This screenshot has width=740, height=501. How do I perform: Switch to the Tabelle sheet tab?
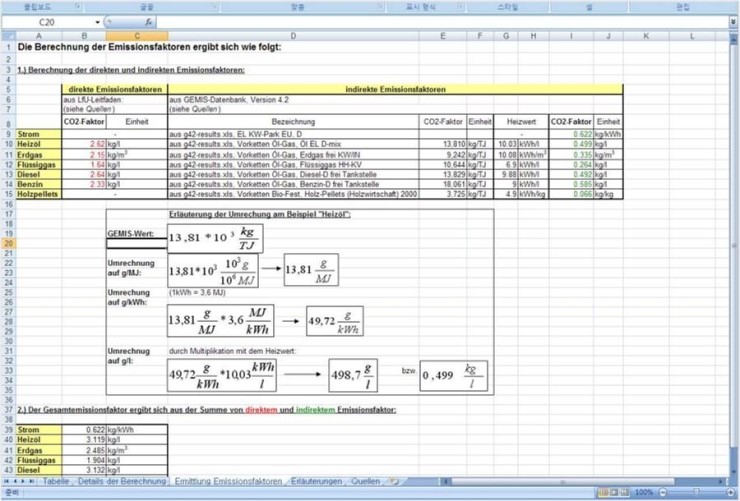(x=55, y=481)
